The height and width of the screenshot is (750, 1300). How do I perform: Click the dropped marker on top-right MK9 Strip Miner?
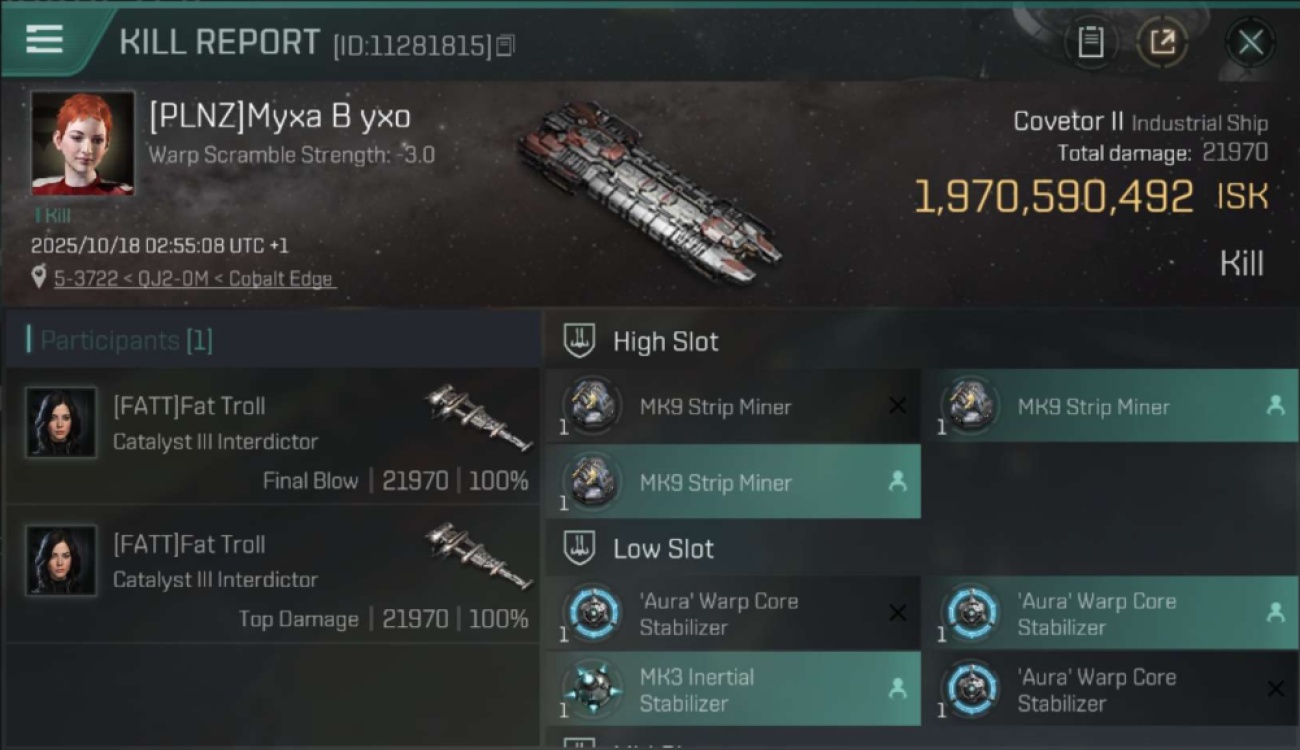click(1275, 406)
